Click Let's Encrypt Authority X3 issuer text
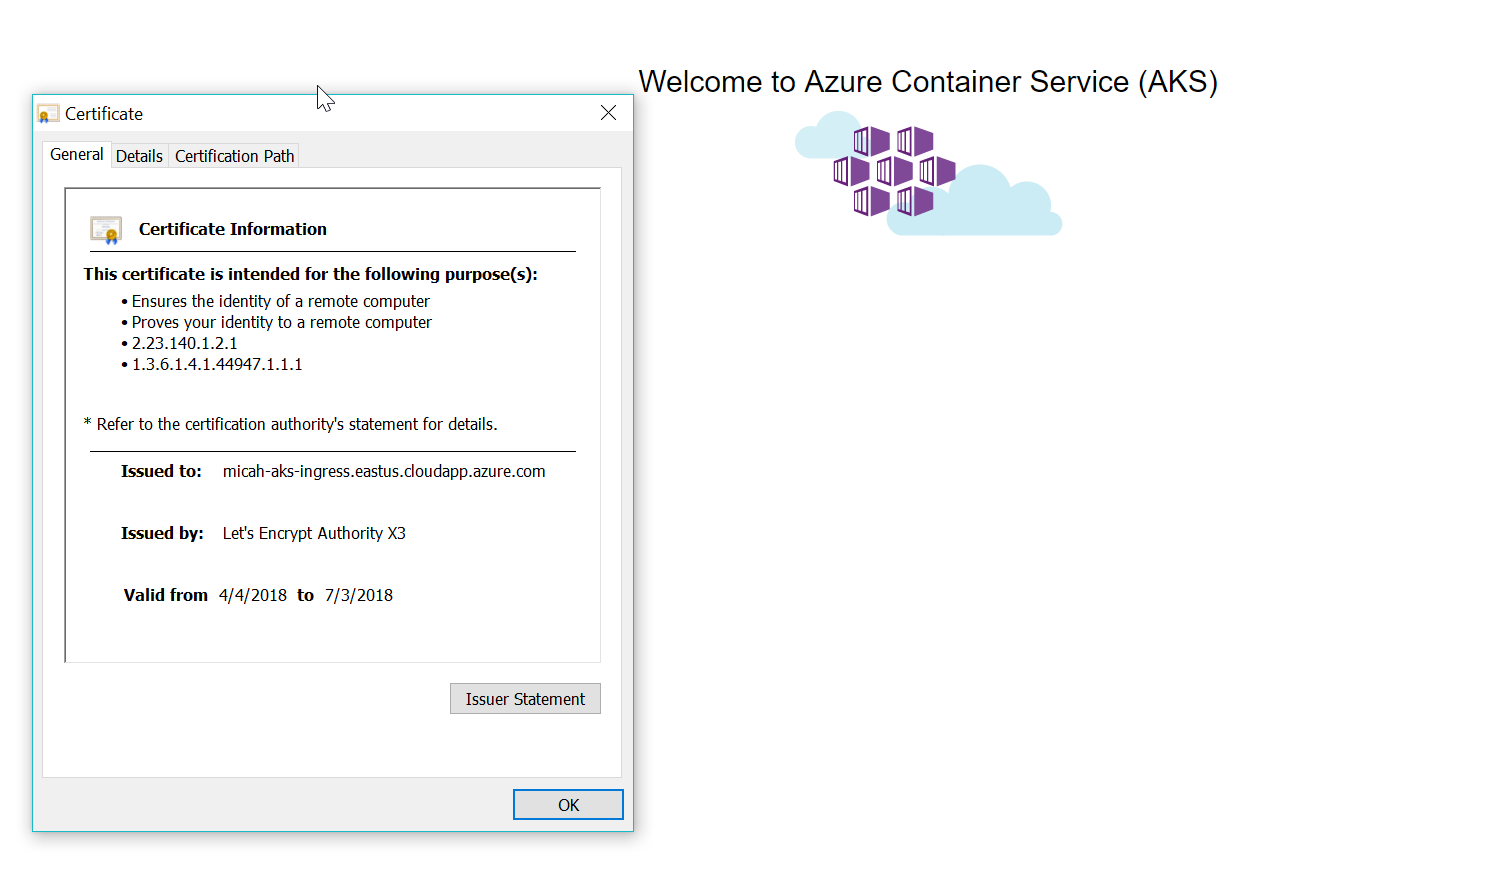Screen dimensions: 1506x882 (x=314, y=533)
